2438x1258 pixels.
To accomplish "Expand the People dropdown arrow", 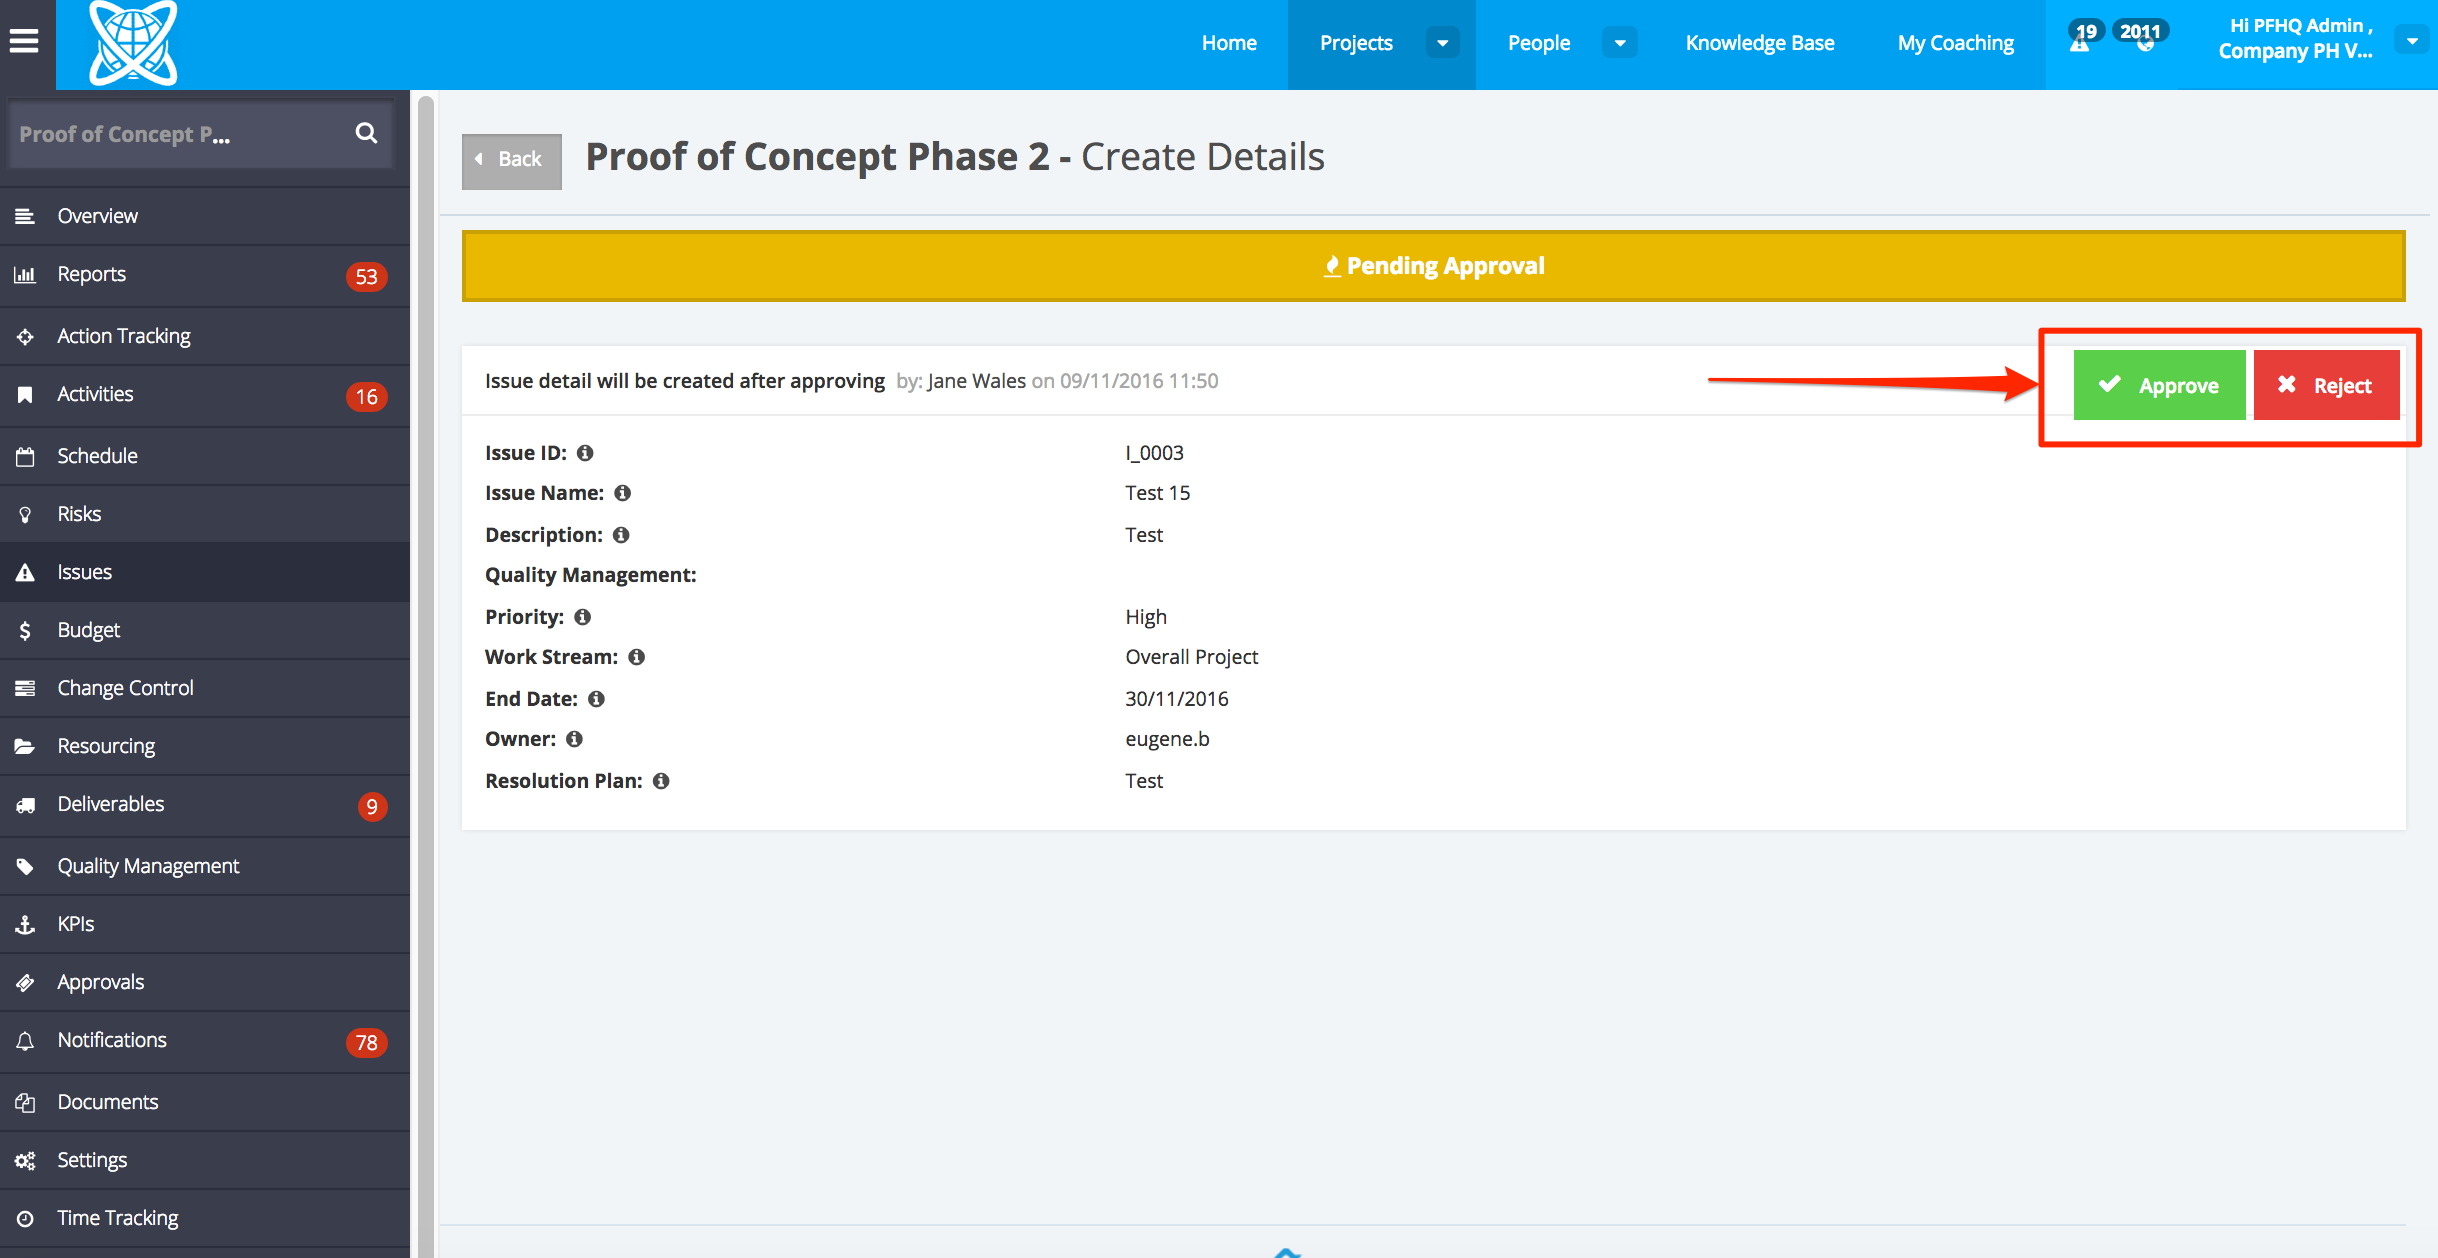I will click(x=1619, y=43).
